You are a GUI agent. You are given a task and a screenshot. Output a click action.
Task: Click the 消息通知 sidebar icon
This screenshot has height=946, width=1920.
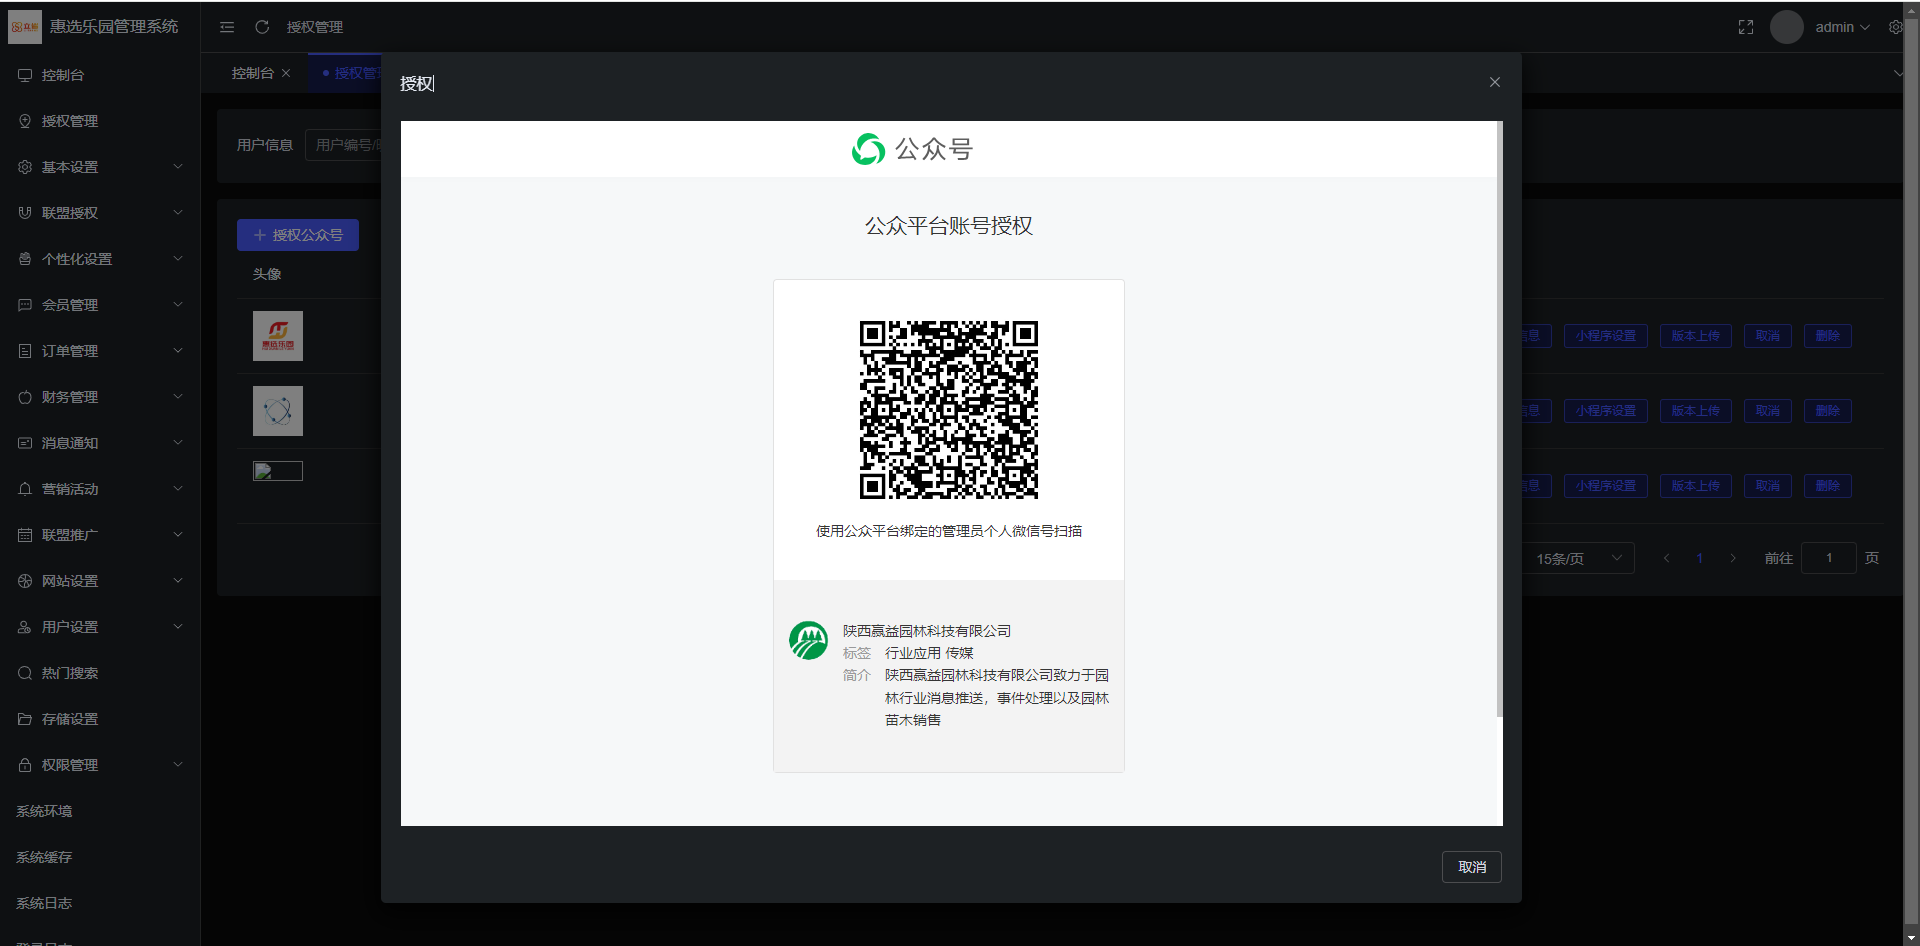[x=25, y=443]
